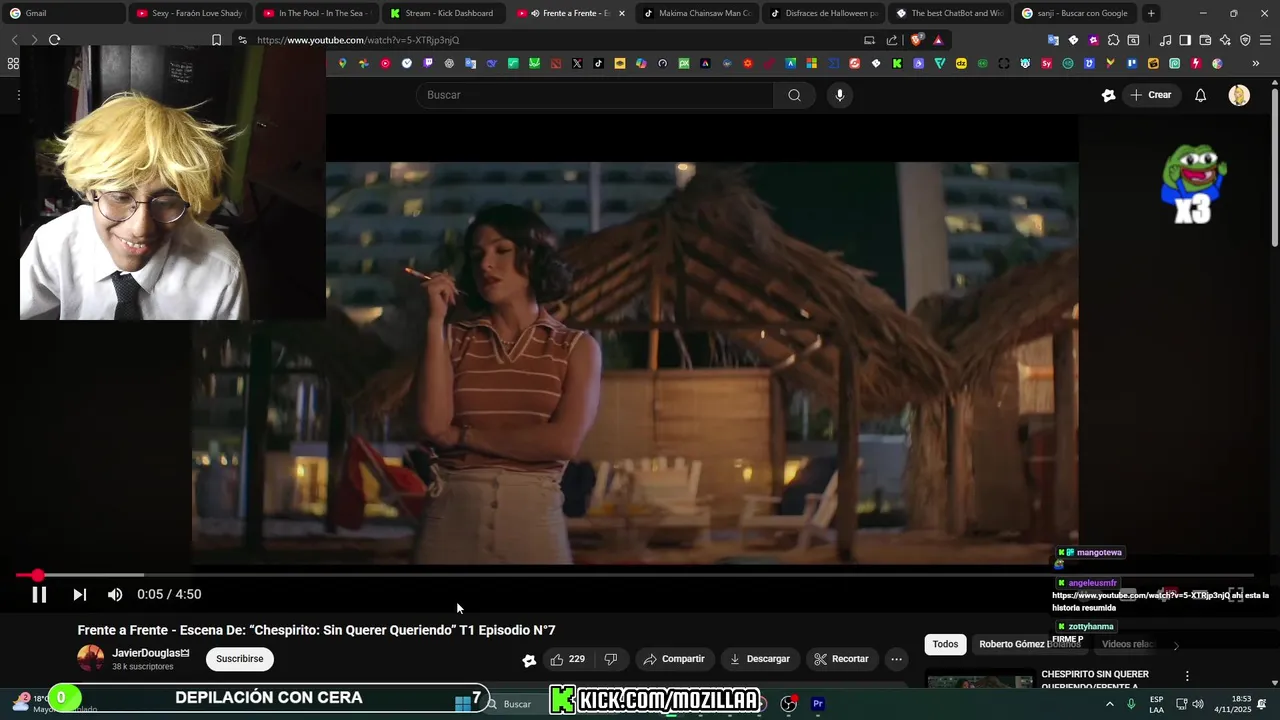Show hidden system tray icons

pos(1109,704)
